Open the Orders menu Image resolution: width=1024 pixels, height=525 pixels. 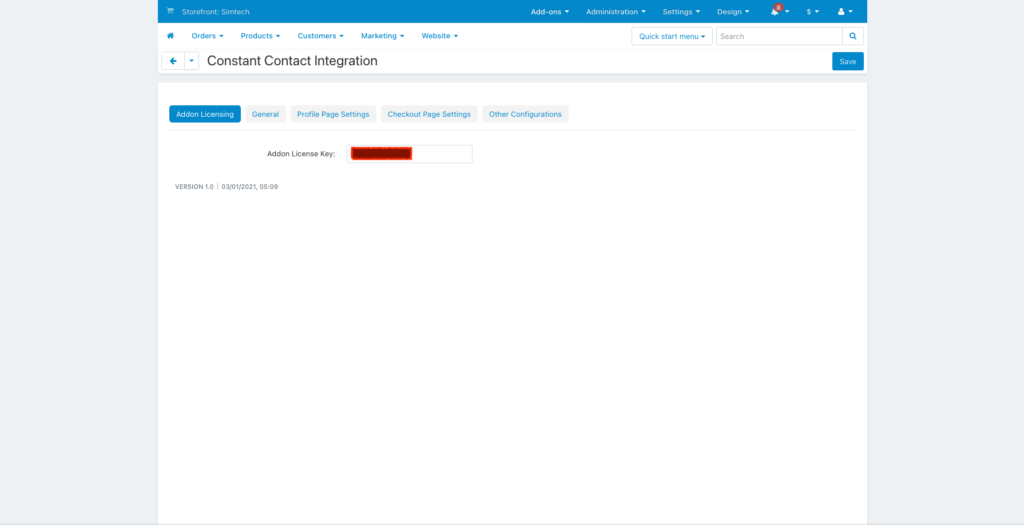pyautogui.click(x=207, y=36)
